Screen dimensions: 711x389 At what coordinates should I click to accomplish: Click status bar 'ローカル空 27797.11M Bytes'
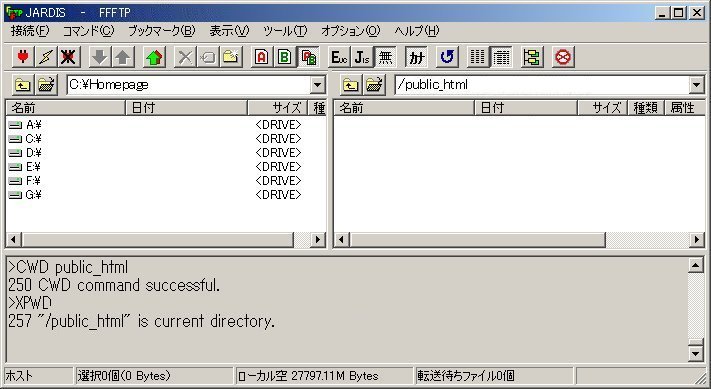(x=308, y=376)
